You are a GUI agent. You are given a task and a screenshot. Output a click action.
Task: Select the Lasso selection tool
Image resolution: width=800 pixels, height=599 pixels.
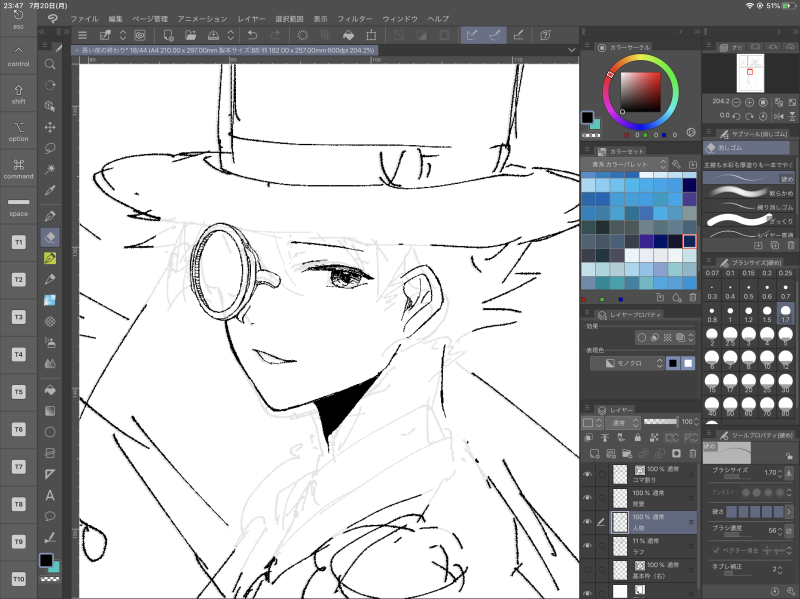pos(50,148)
